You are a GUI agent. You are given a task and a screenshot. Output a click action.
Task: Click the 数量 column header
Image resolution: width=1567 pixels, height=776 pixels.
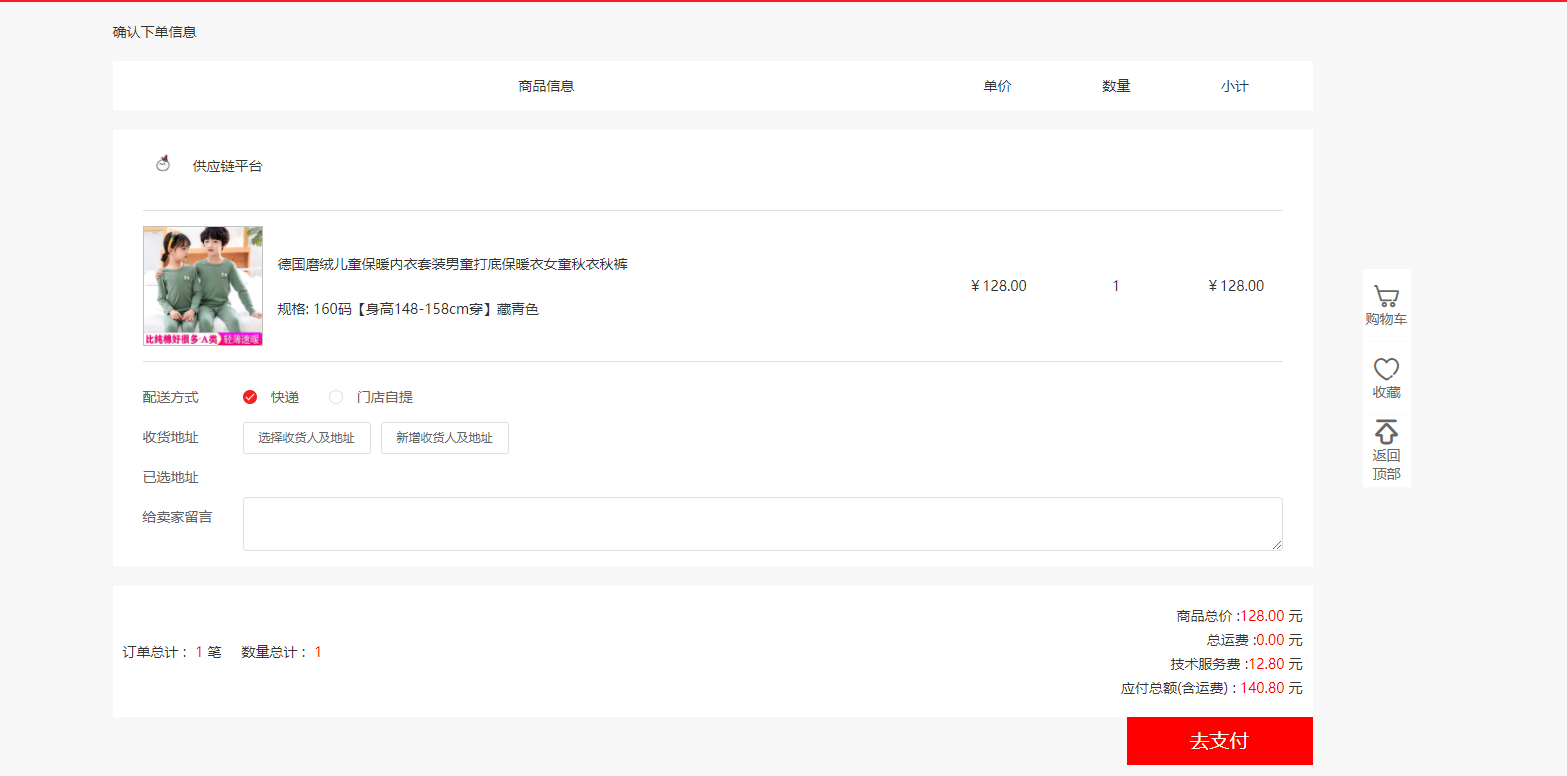1116,86
